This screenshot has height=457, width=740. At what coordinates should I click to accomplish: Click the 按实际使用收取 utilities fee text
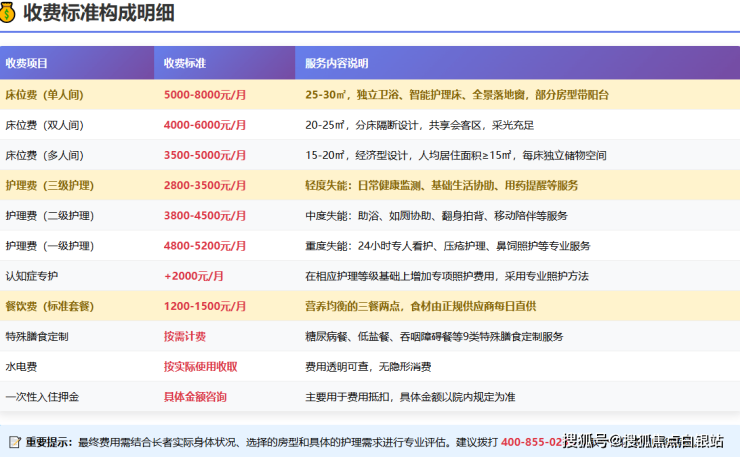[200, 366]
